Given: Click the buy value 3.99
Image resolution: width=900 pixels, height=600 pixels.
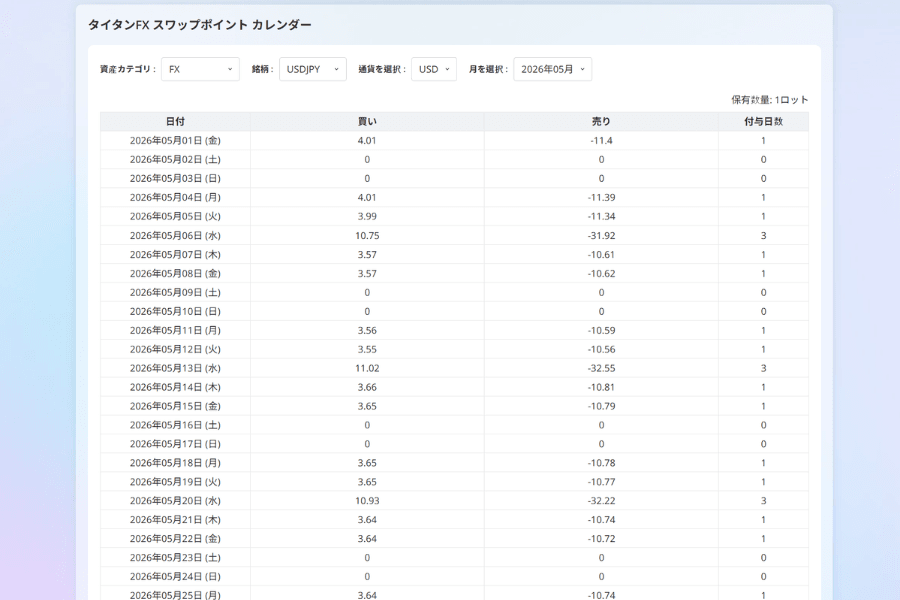Looking at the screenshot, I should (367, 216).
